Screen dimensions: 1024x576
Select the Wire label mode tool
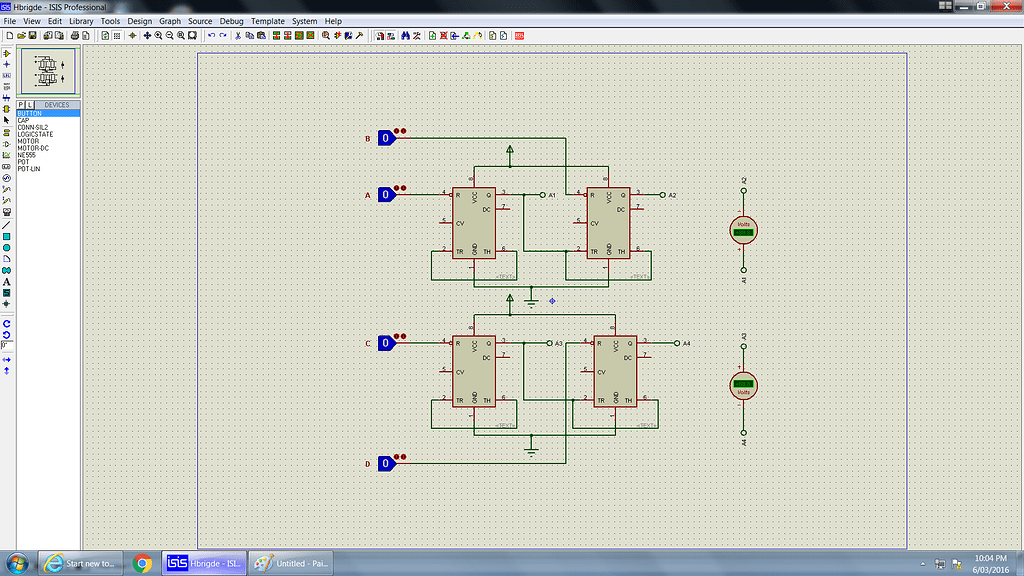tap(7, 75)
